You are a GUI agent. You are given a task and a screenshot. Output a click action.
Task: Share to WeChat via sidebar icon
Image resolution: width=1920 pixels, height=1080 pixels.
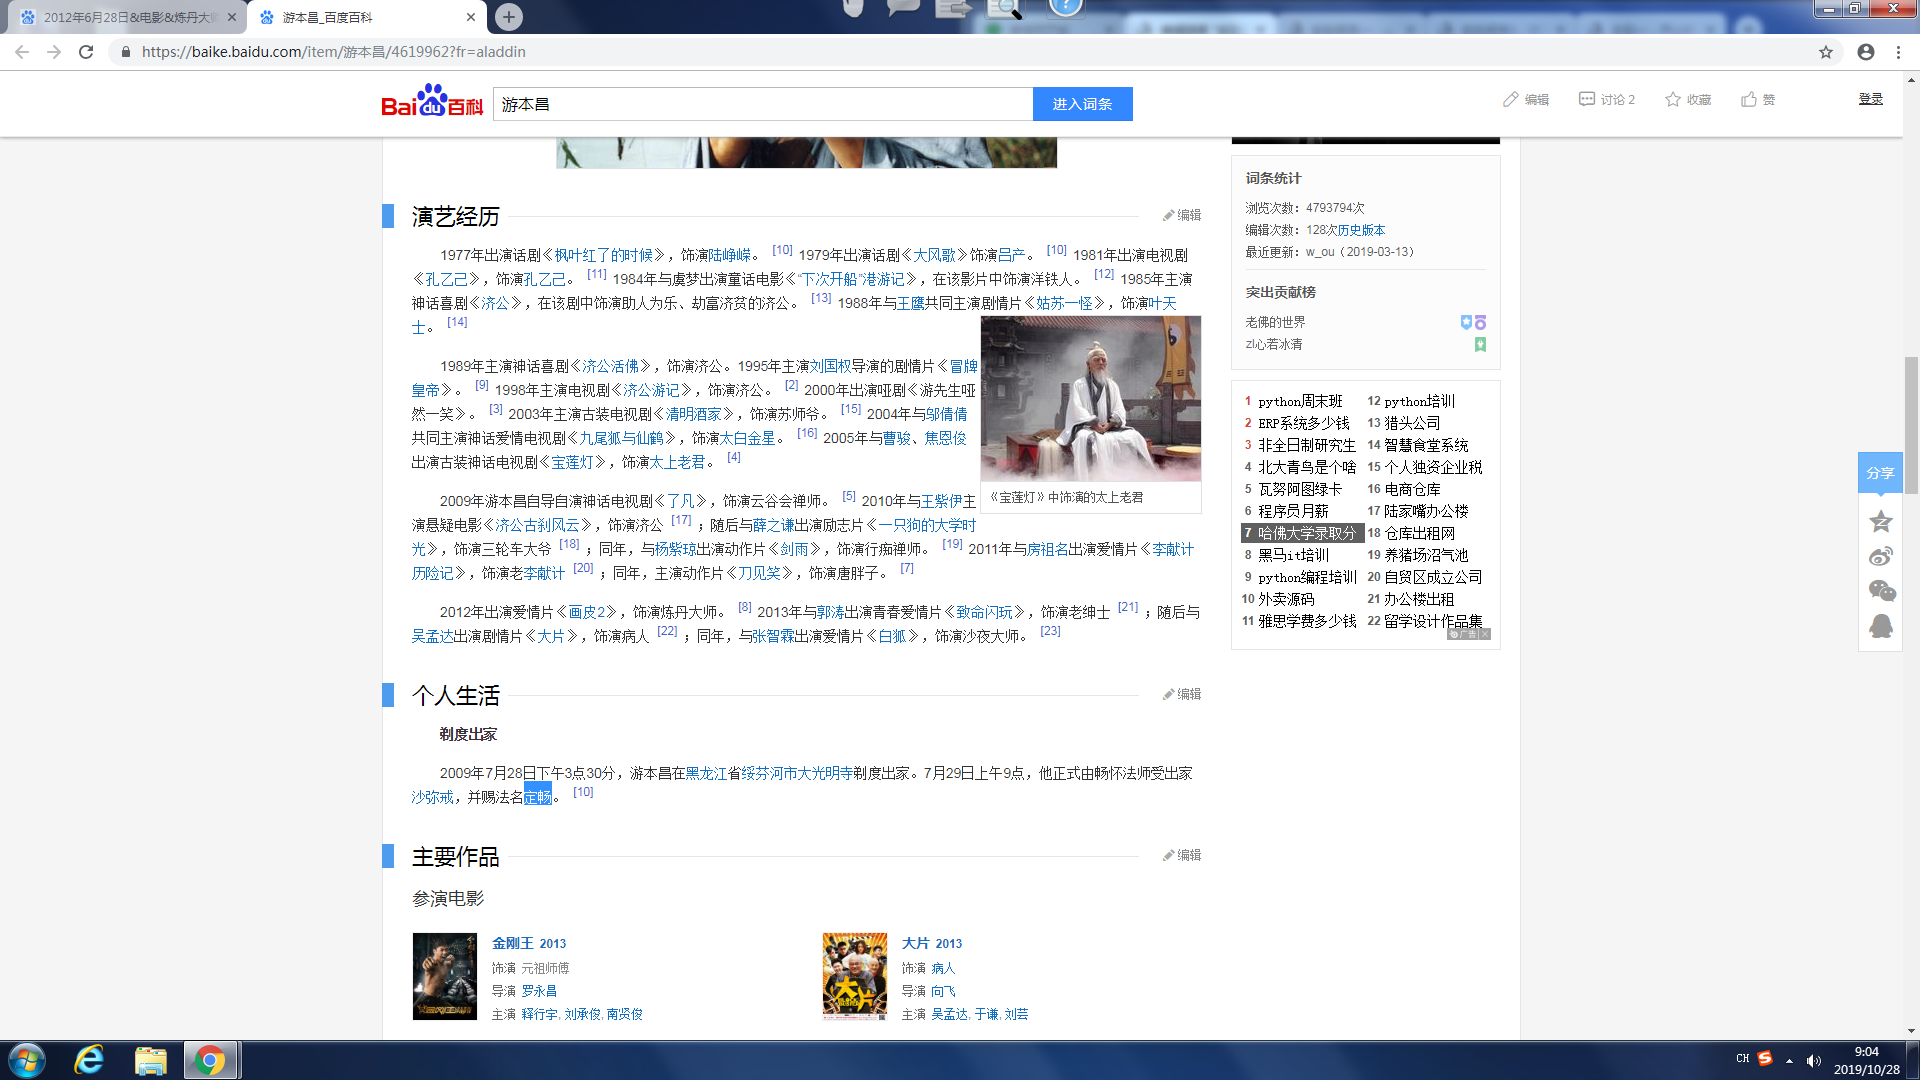coord(1881,591)
